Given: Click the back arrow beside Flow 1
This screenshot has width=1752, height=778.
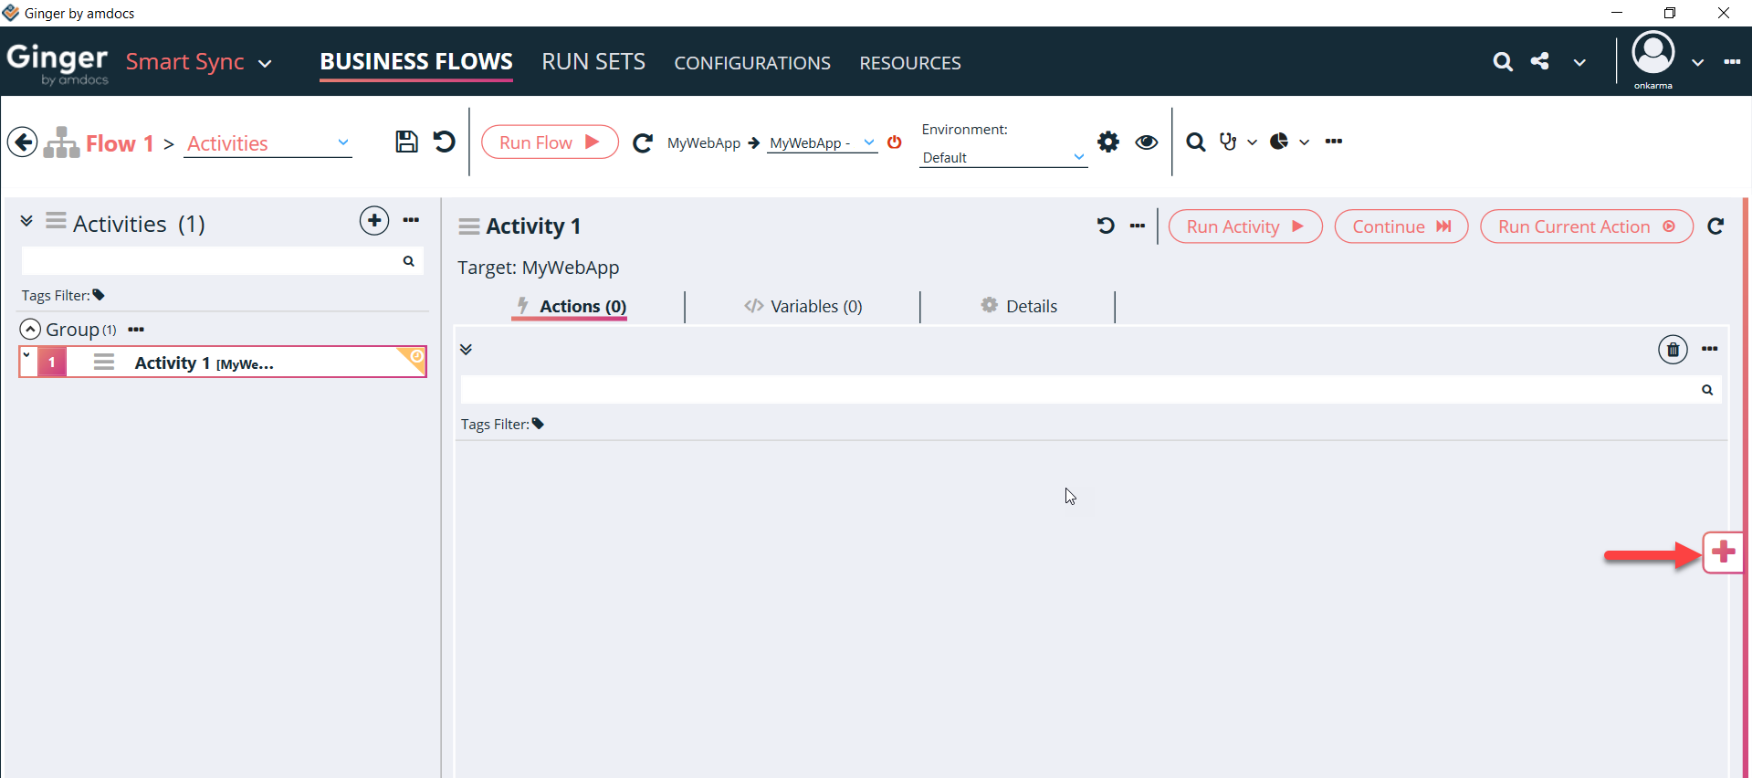Looking at the screenshot, I should point(22,142).
